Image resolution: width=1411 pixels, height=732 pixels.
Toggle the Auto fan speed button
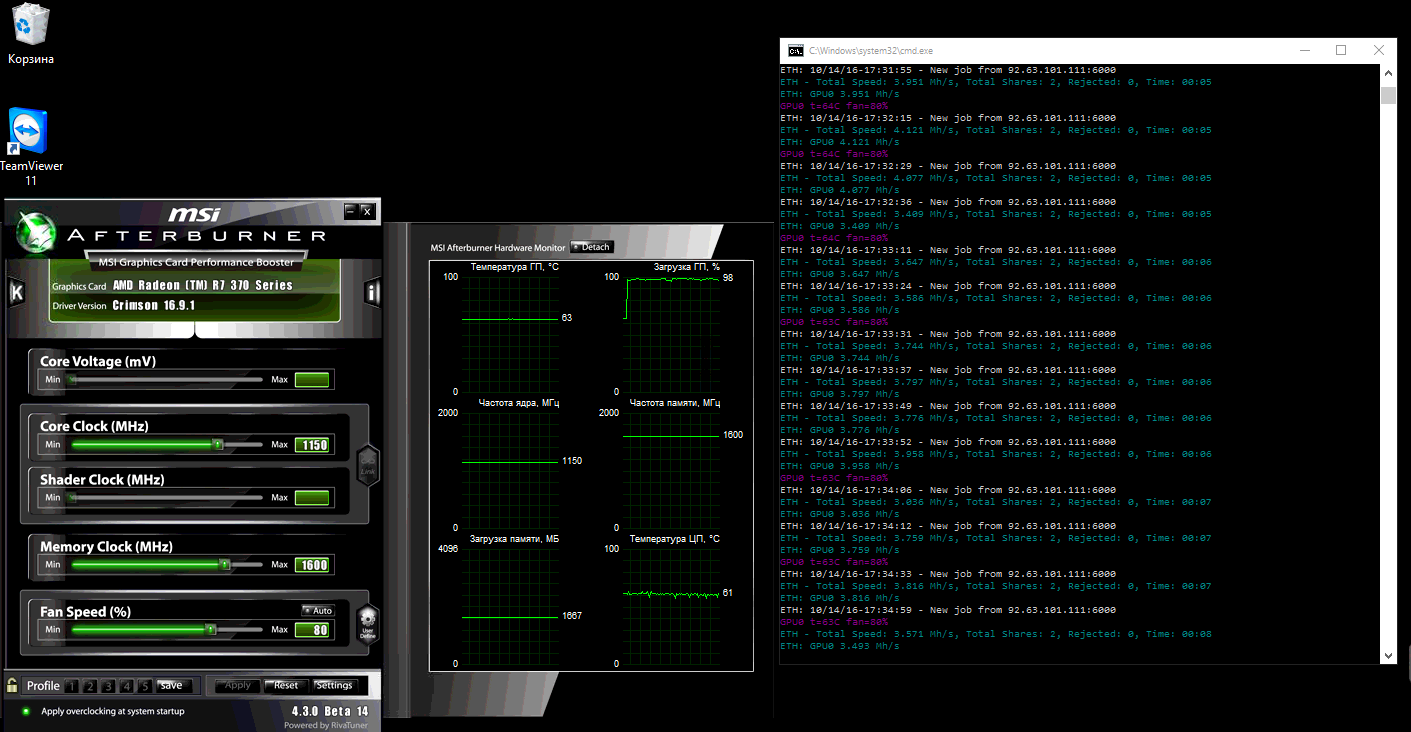click(x=318, y=610)
